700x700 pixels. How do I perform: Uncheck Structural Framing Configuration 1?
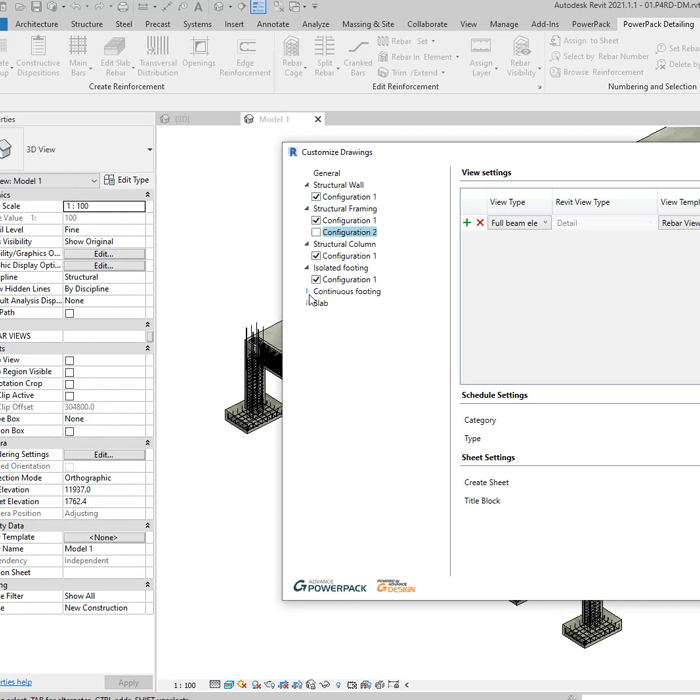(x=316, y=221)
